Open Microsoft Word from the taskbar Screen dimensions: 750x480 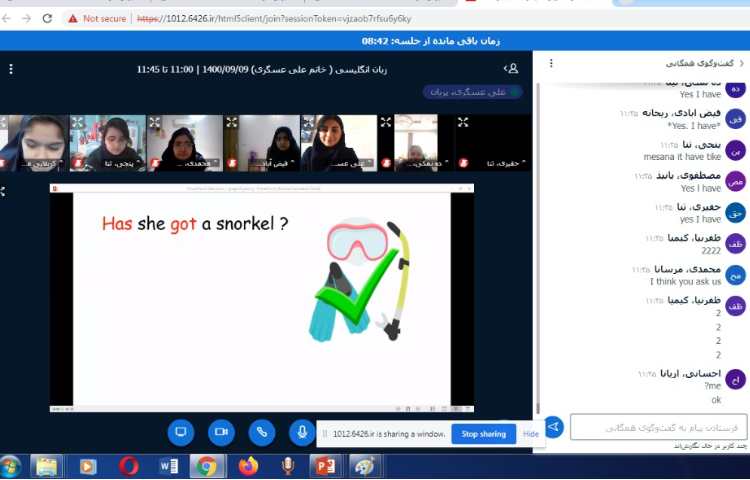click(168, 466)
